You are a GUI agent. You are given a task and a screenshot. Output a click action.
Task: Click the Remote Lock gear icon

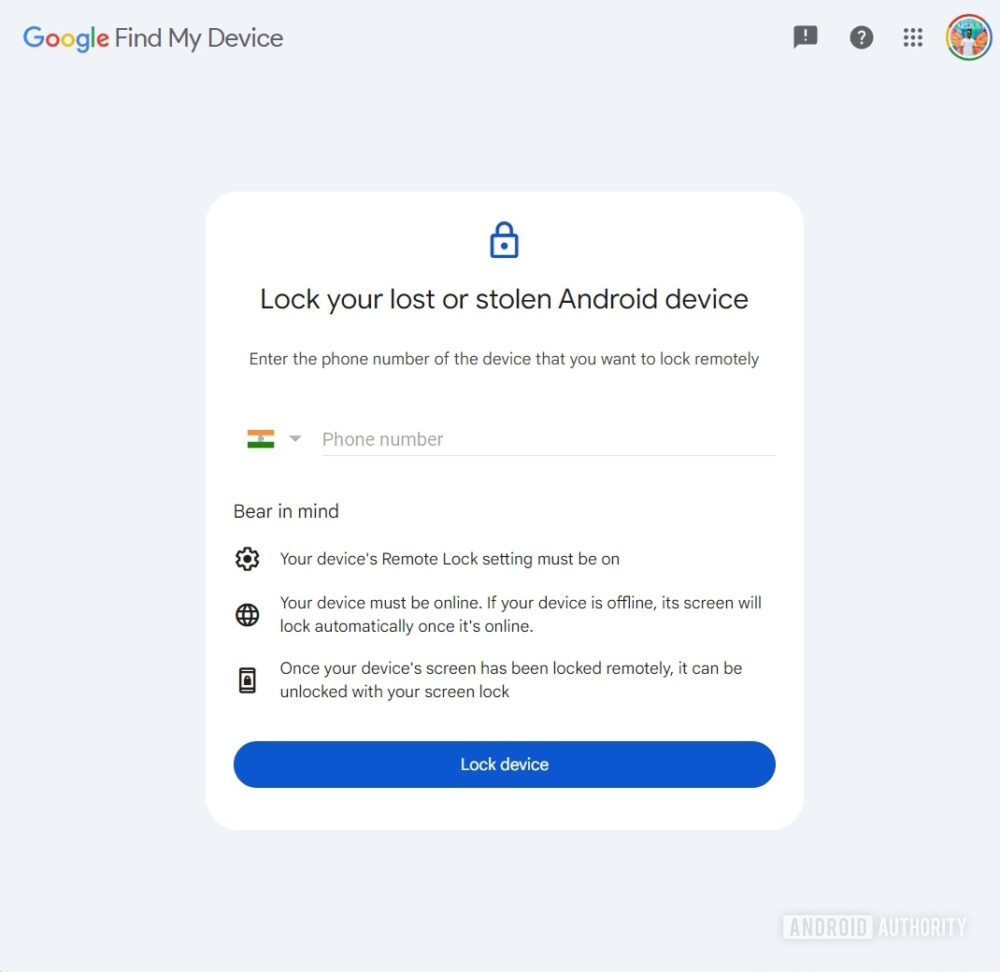(x=247, y=559)
